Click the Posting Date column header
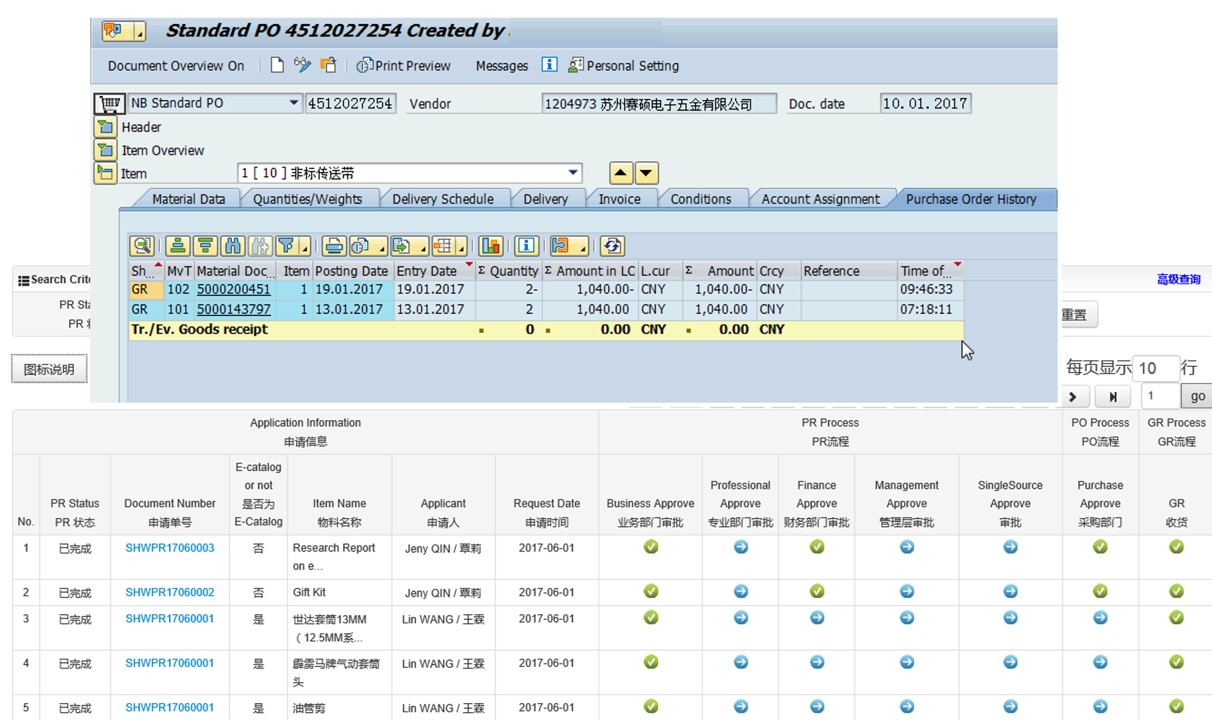The width and height of the screenshot is (1212, 720). (x=352, y=271)
